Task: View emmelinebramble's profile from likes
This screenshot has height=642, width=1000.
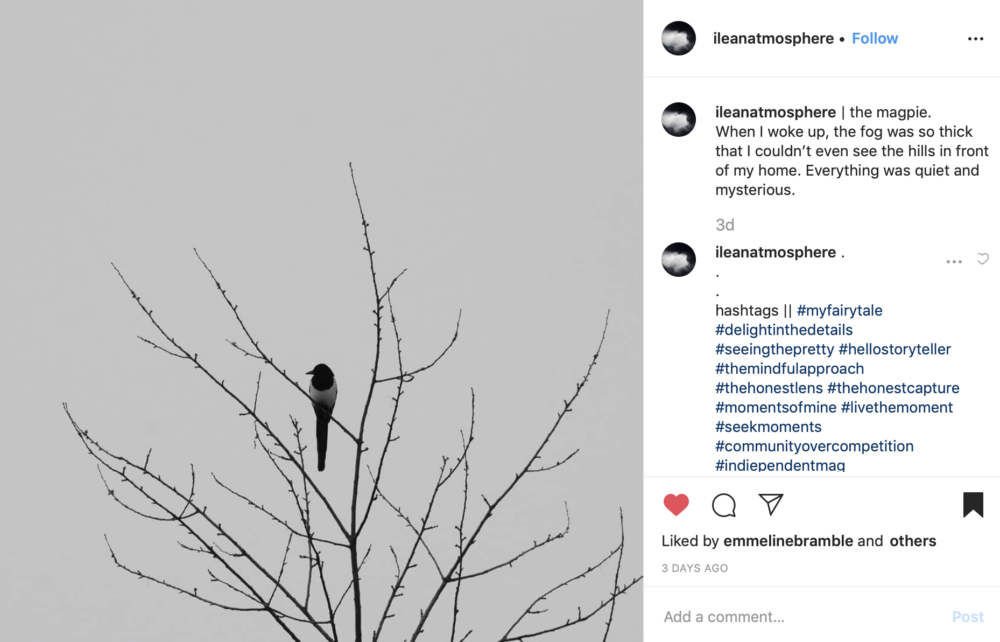Action: click(788, 541)
